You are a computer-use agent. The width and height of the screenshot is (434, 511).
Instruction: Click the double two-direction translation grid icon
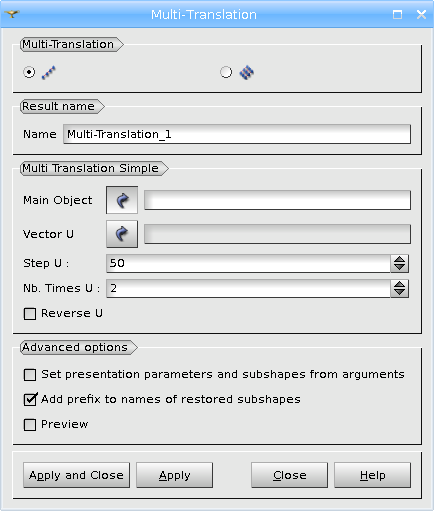(x=247, y=72)
